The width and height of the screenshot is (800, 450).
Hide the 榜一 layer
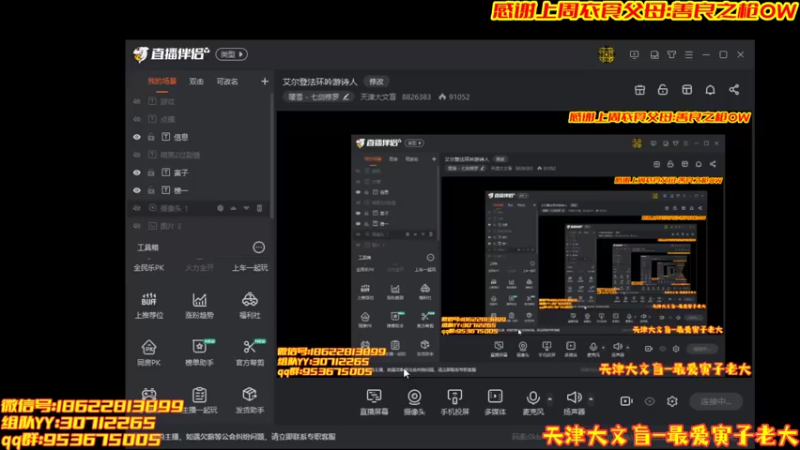pyautogui.click(x=137, y=190)
